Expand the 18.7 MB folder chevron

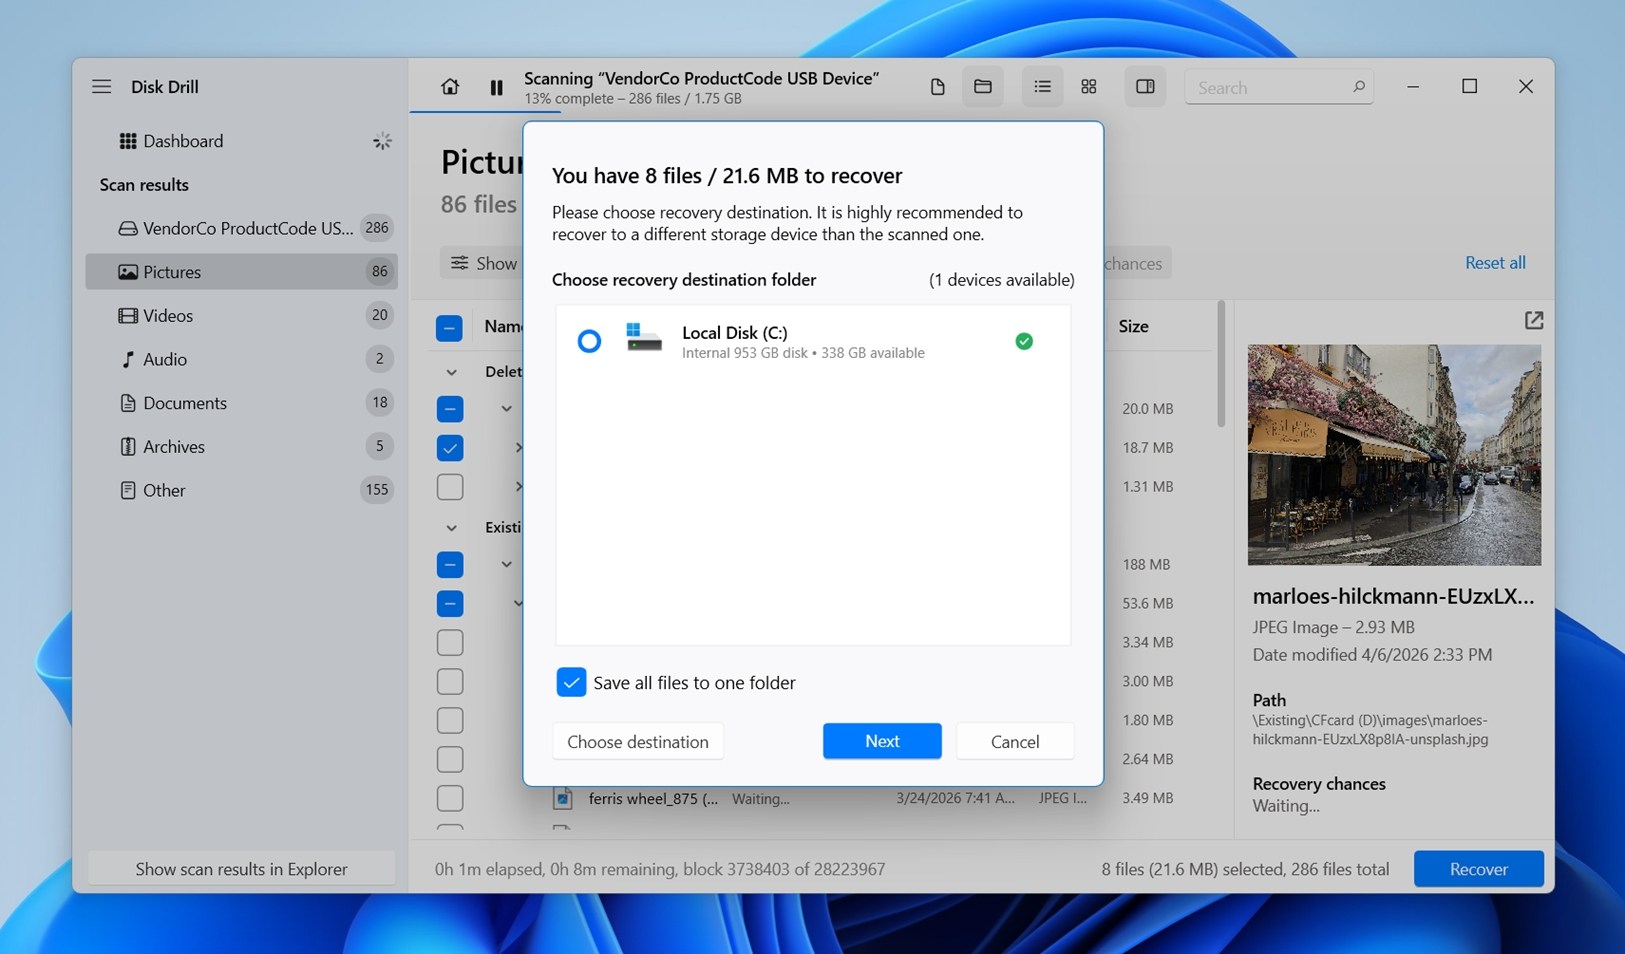(x=518, y=448)
